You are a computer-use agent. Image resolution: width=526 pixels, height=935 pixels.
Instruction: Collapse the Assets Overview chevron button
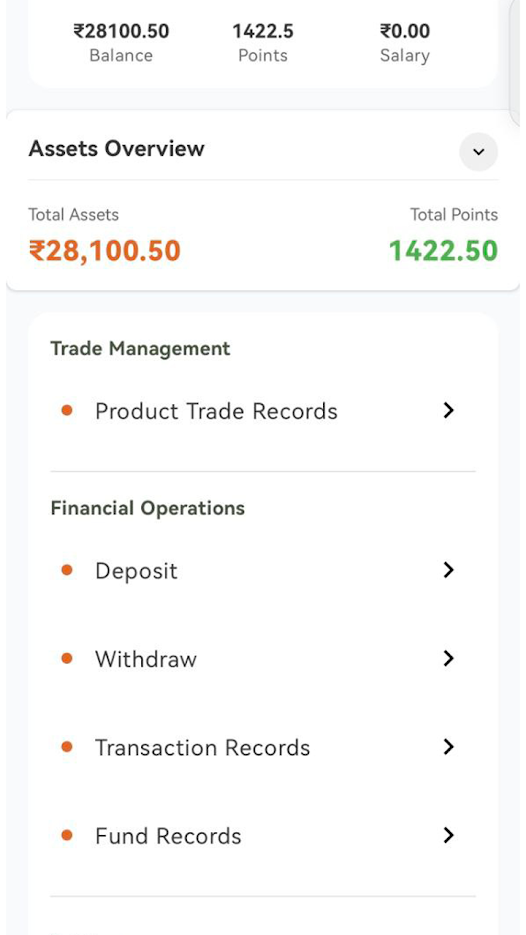(x=478, y=152)
